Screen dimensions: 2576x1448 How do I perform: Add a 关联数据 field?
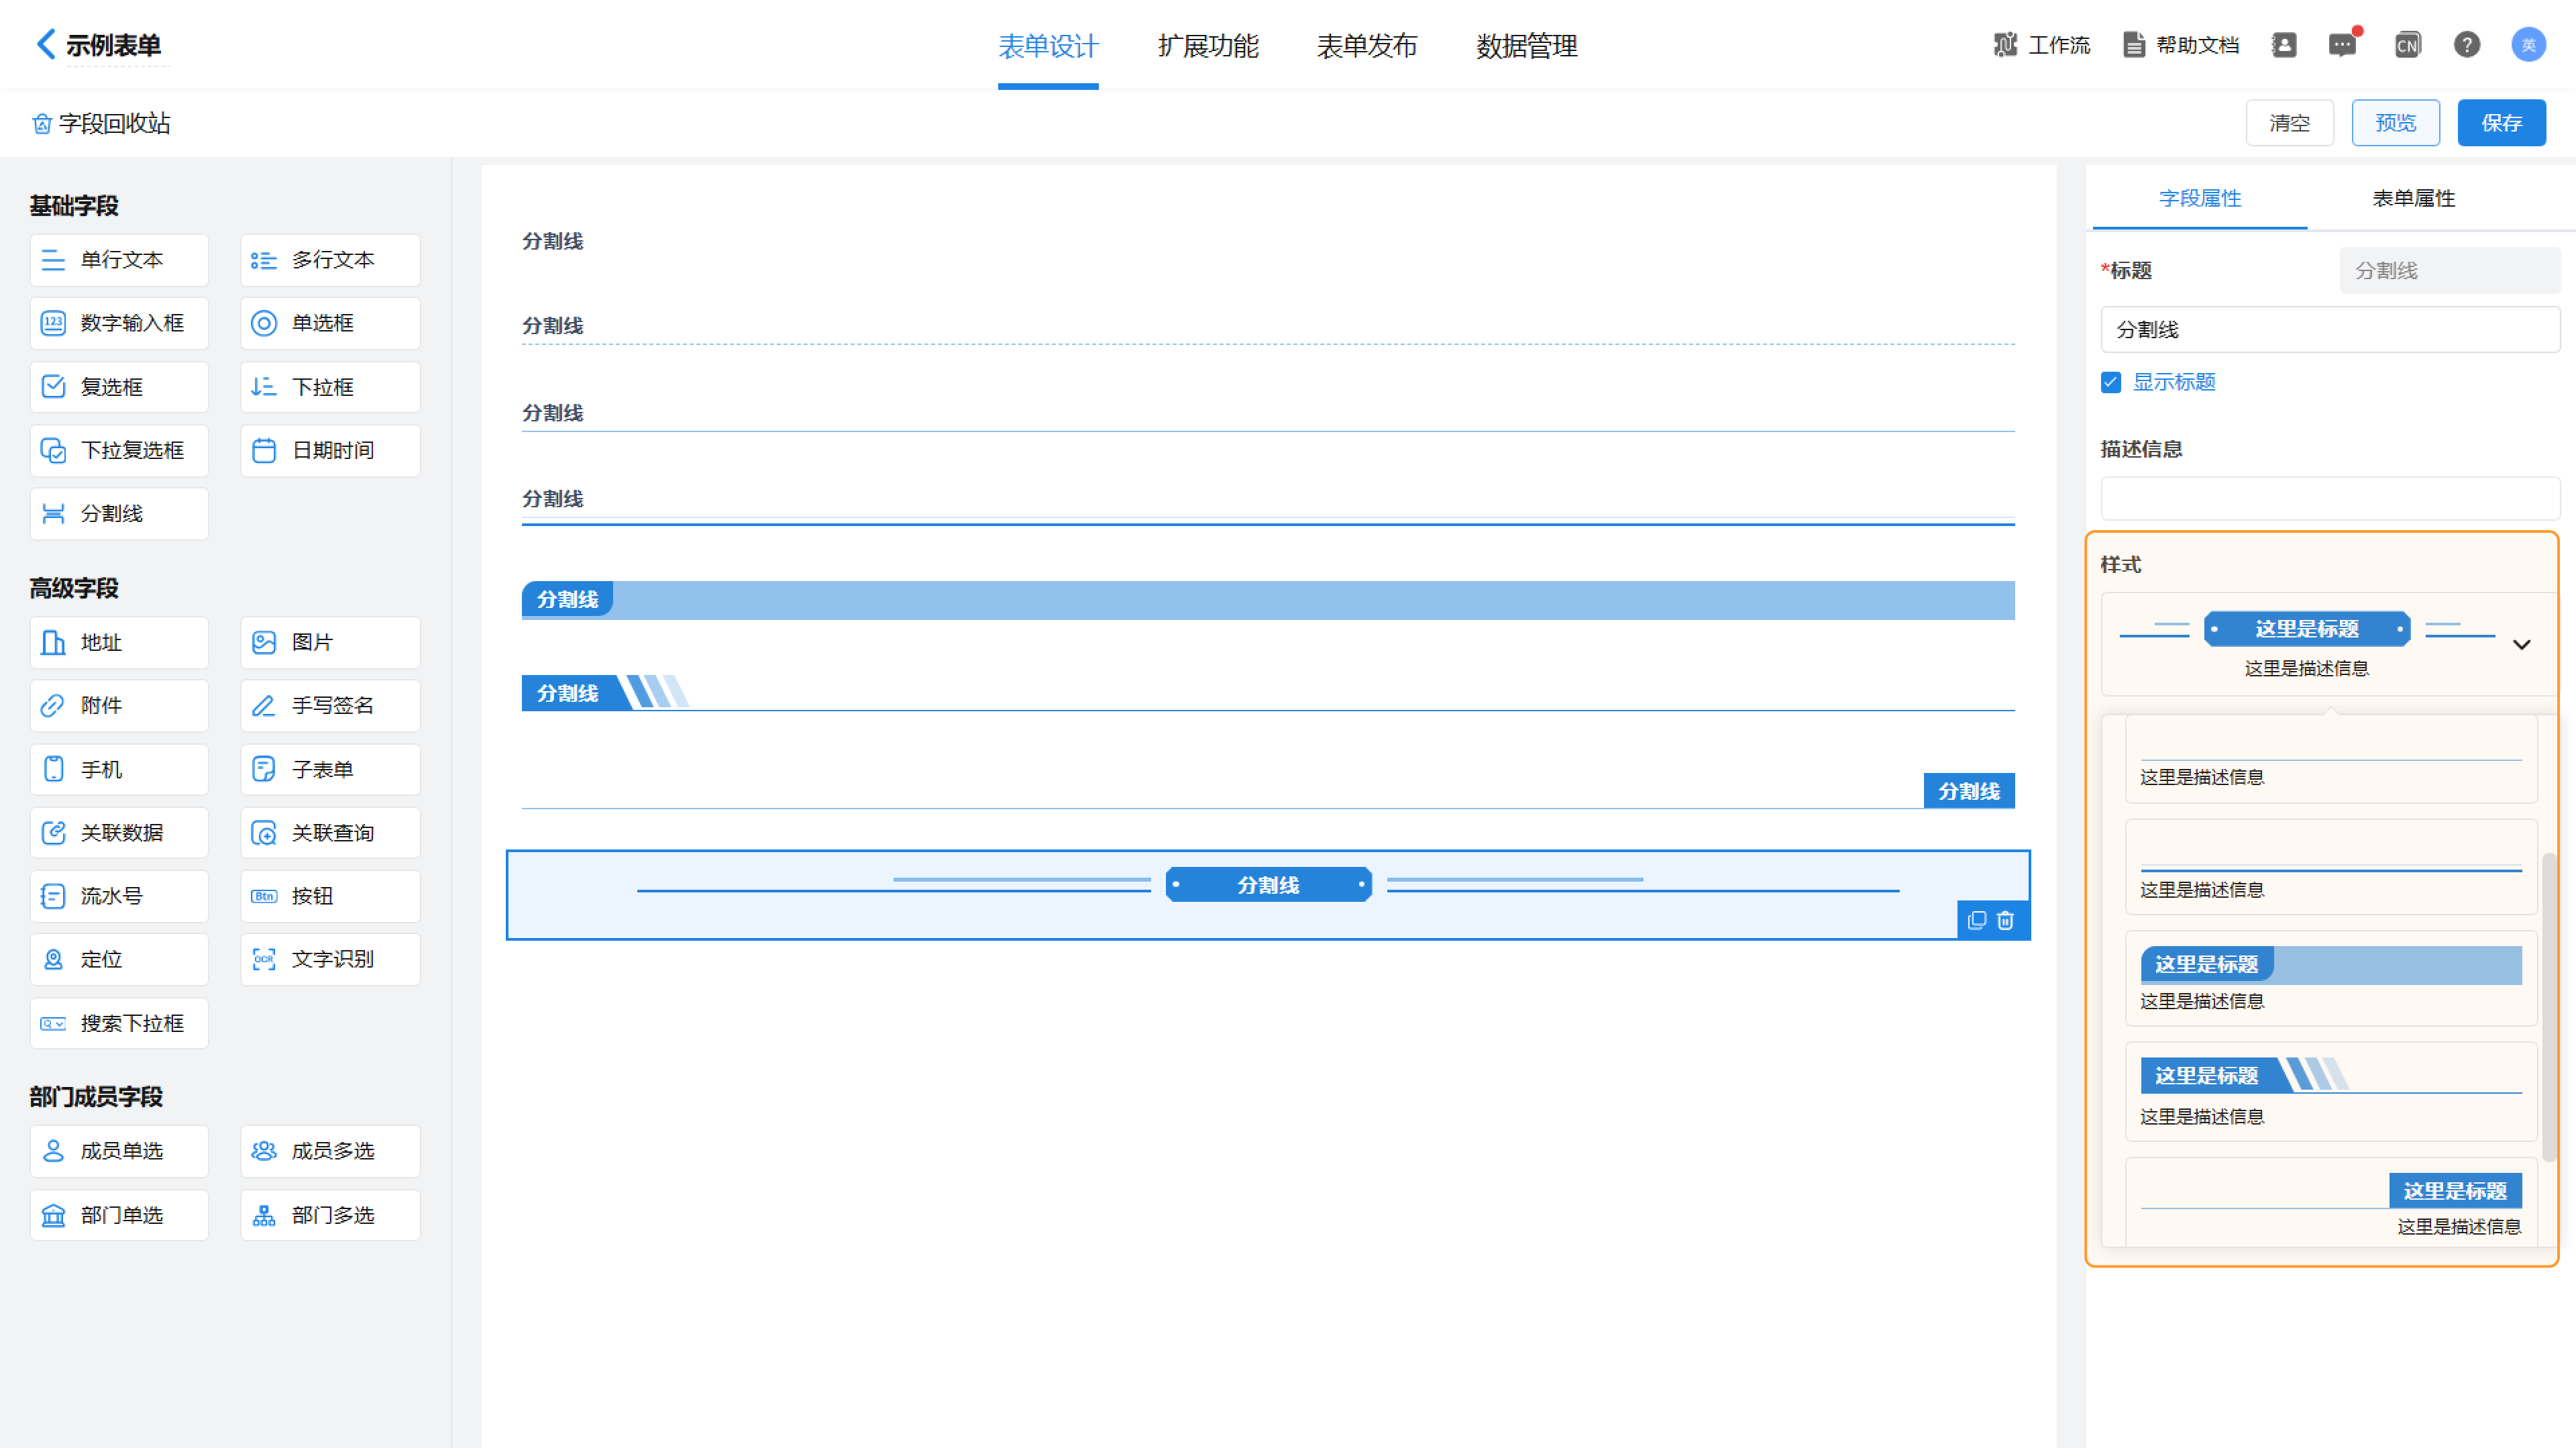click(119, 833)
